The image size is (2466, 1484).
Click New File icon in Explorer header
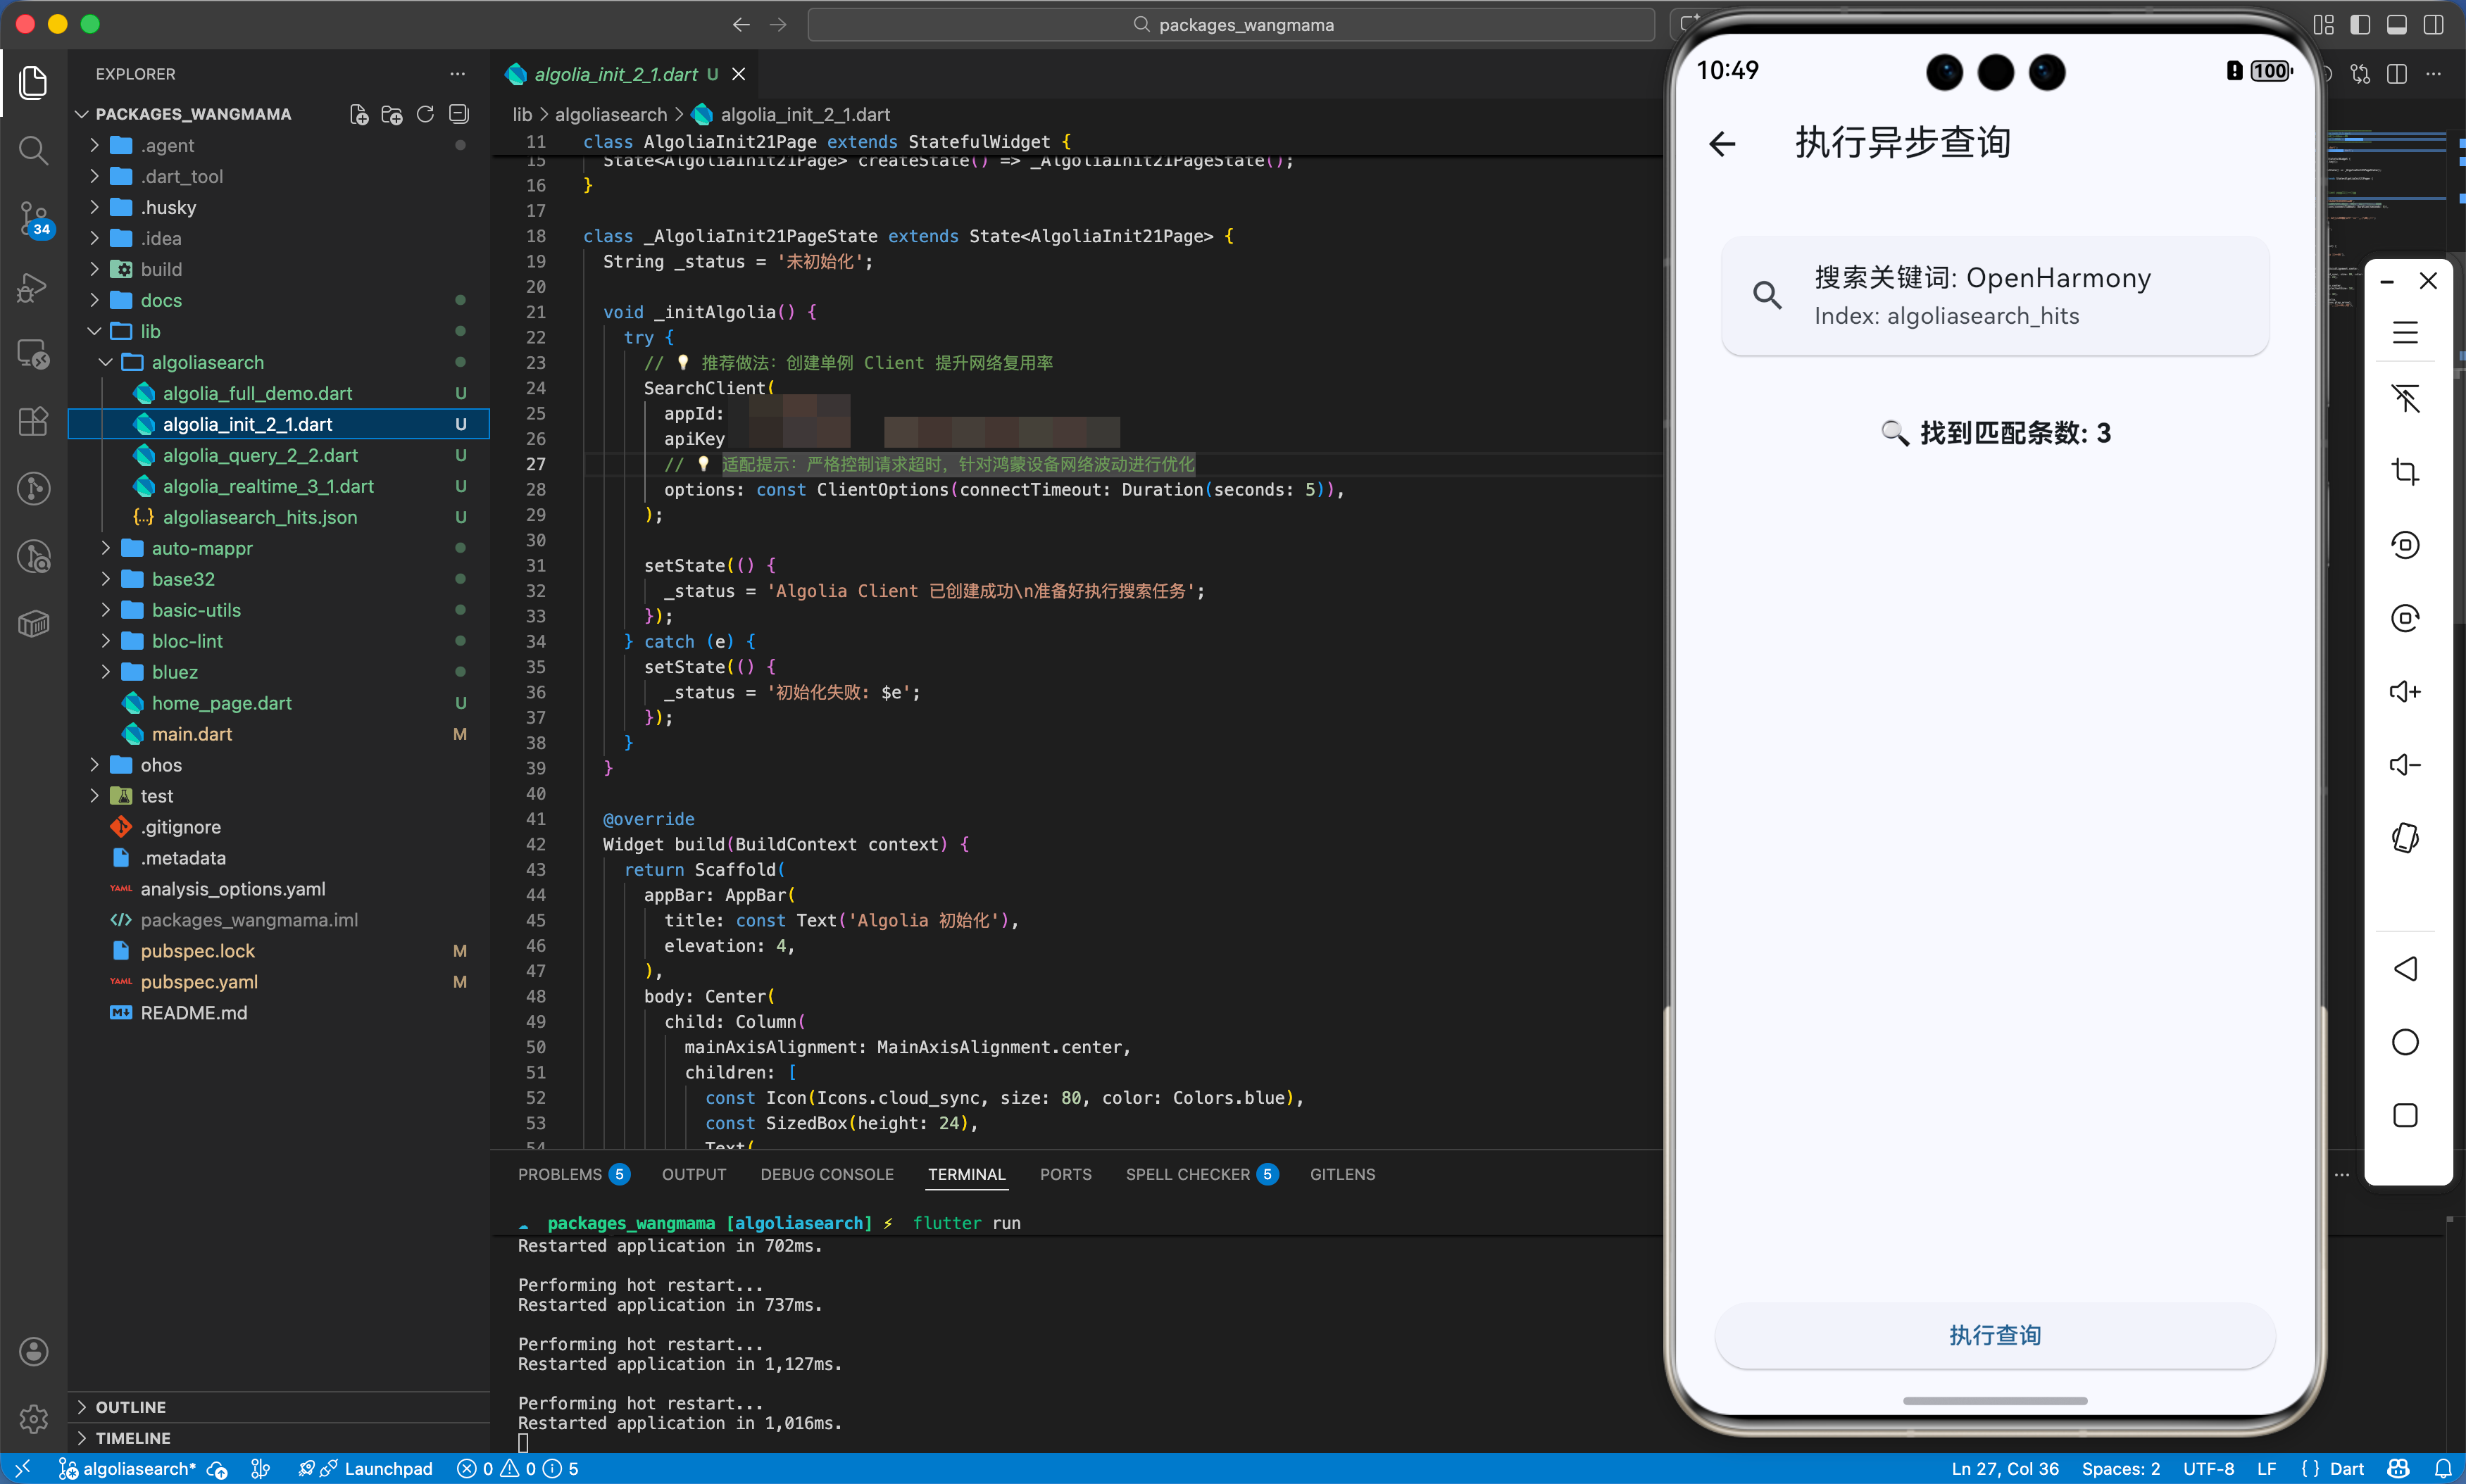tap(359, 114)
